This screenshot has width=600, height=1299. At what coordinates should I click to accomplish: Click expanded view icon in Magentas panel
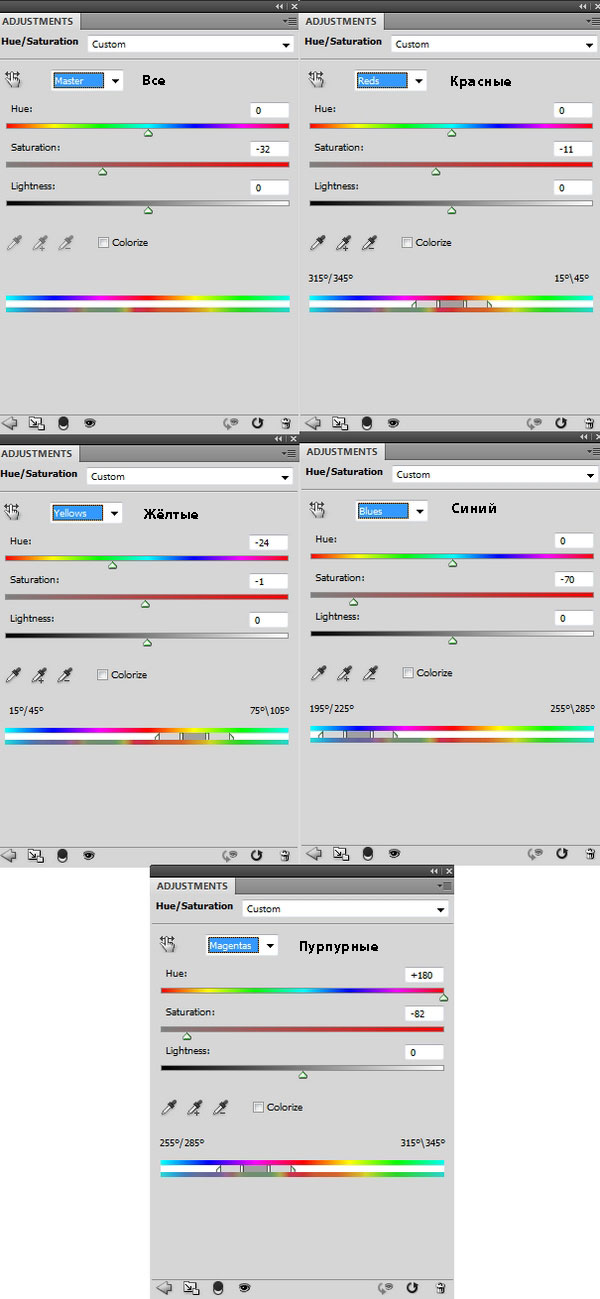point(192,1287)
